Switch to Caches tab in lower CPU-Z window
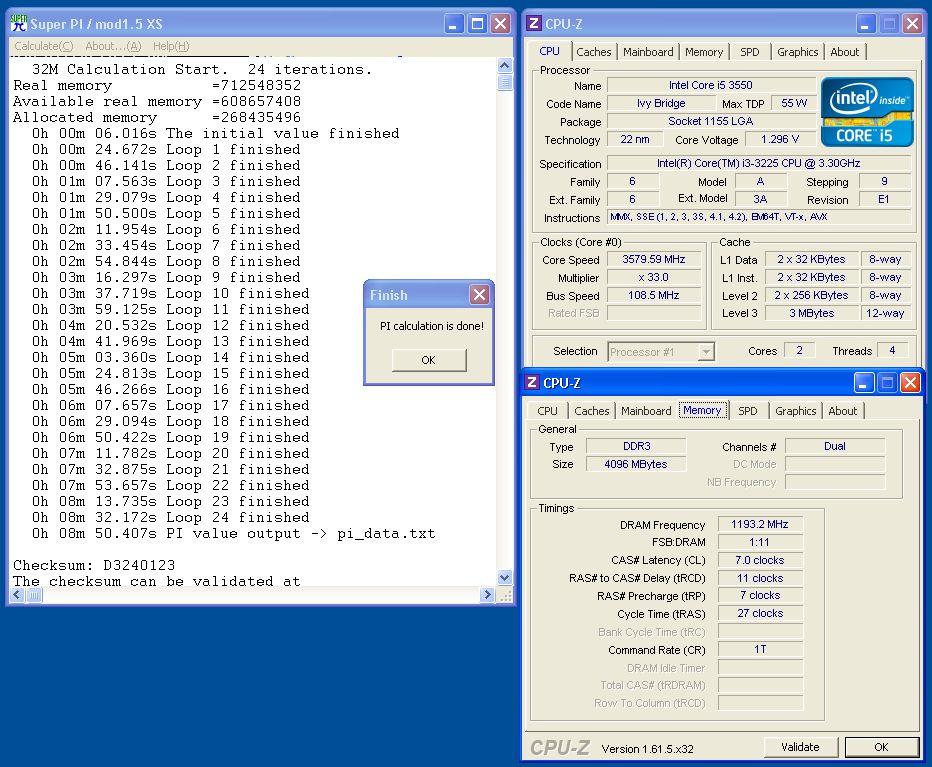 point(591,411)
